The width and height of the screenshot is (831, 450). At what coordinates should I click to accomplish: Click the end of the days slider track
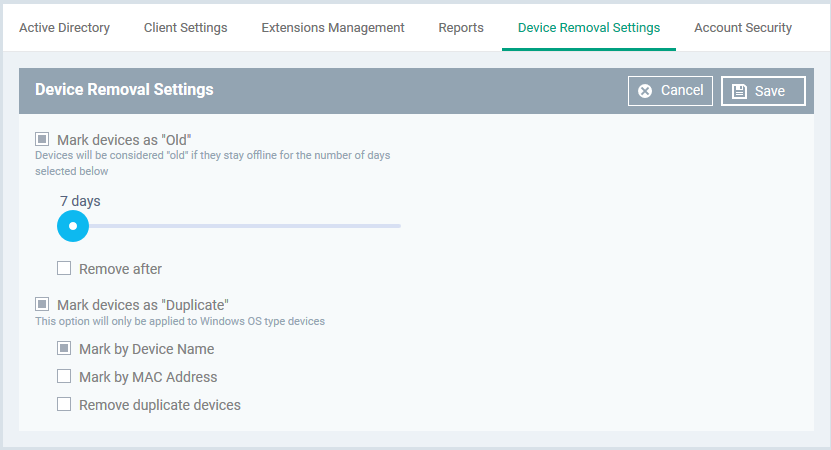[x=399, y=226]
